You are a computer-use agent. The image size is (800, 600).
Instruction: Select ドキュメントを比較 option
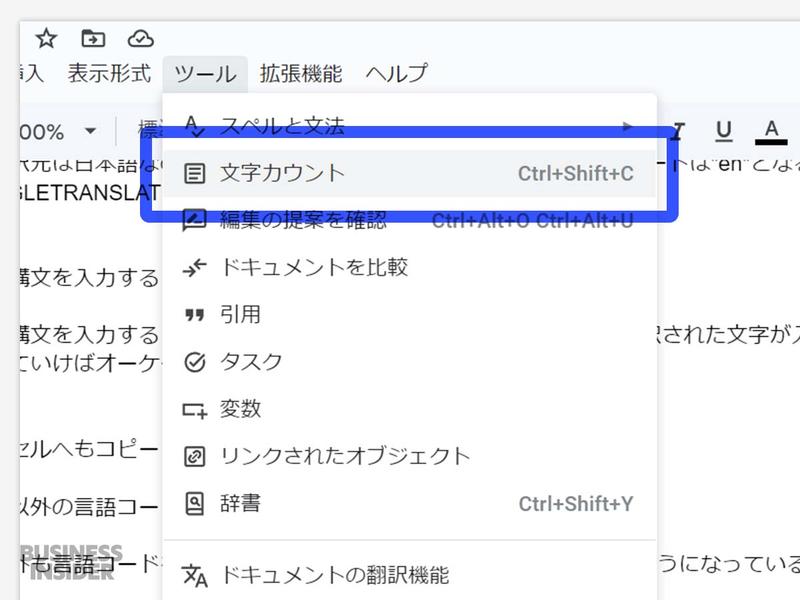coord(410,267)
